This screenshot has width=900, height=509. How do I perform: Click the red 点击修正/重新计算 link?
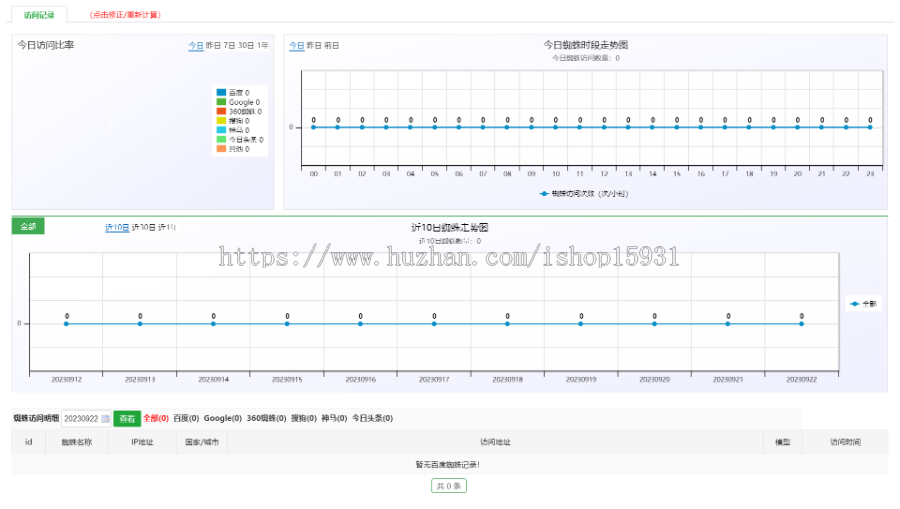pos(125,15)
